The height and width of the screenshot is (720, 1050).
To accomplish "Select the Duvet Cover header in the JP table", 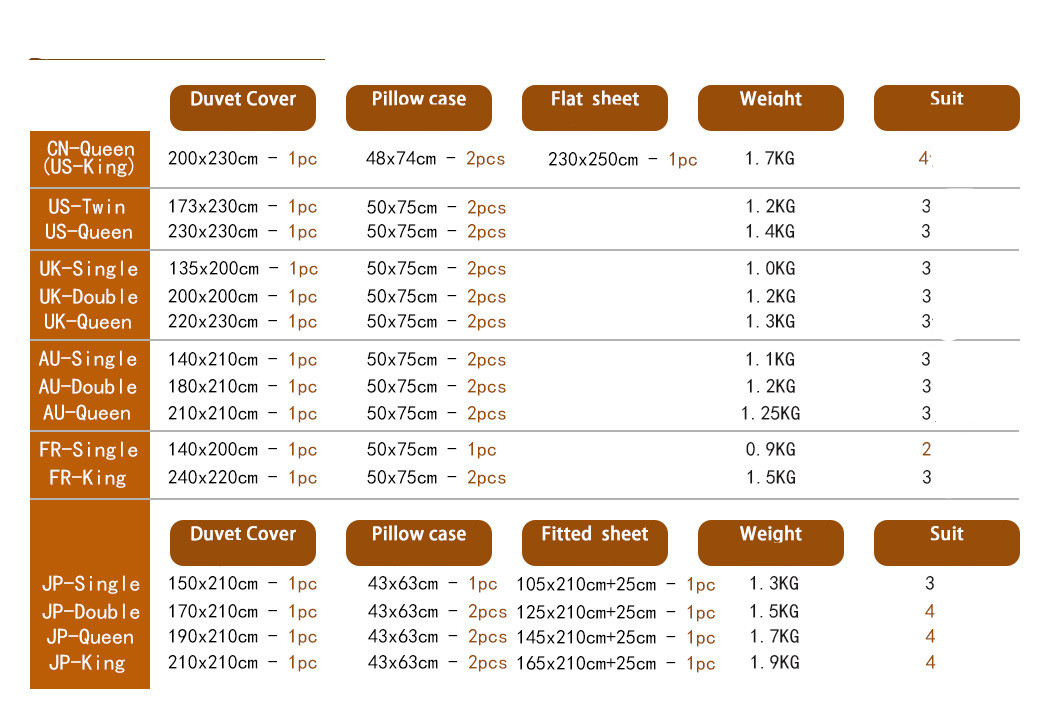I will [243, 541].
